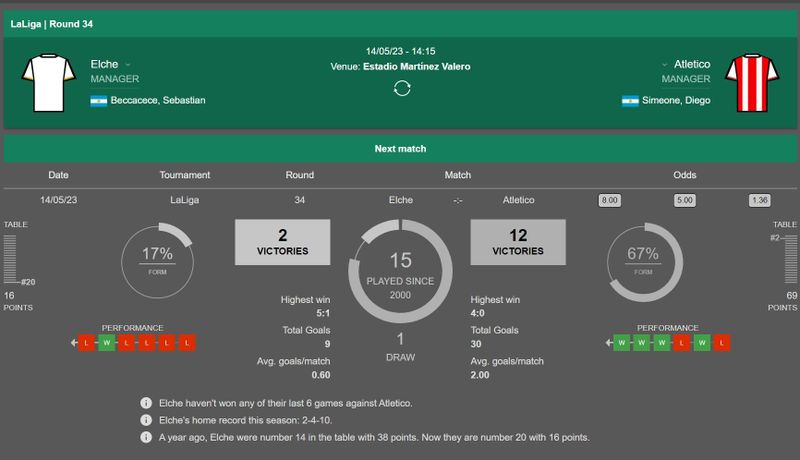Select the draw odds 5.00
Viewport: 800px width, 460px height.
(x=684, y=200)
